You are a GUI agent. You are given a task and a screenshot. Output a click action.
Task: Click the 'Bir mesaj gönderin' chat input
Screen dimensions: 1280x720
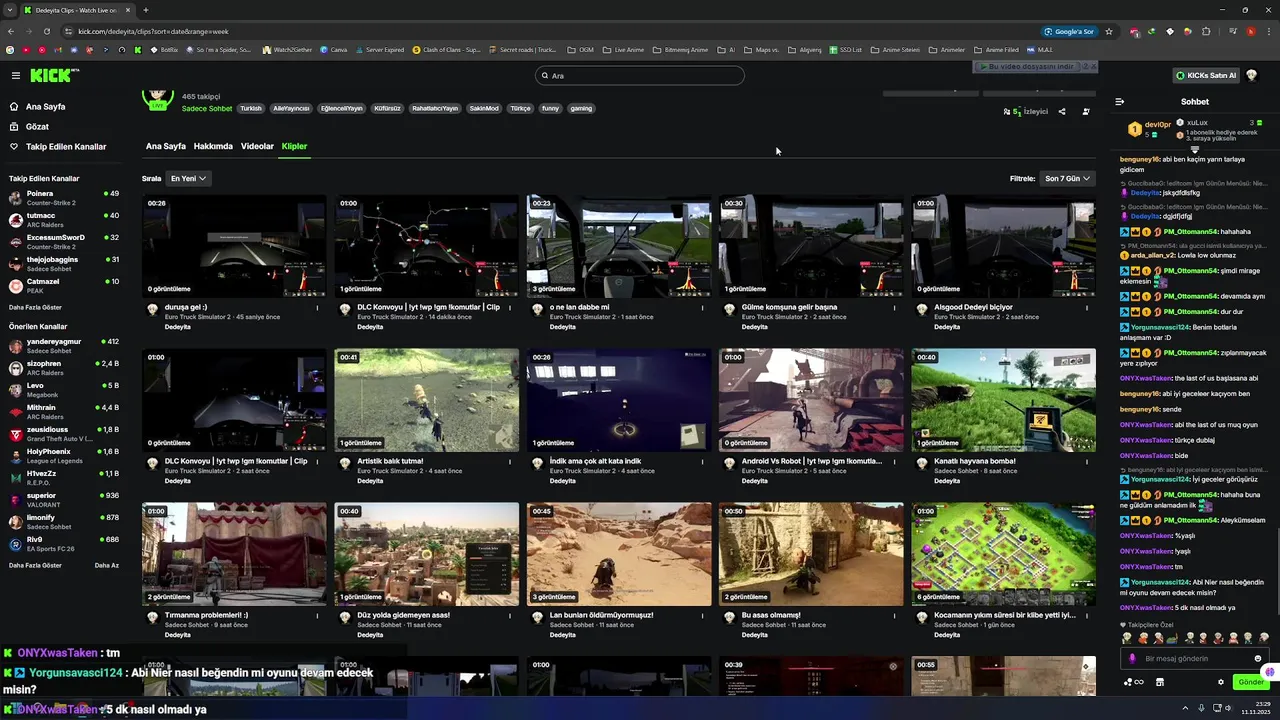click(1195, 658)
